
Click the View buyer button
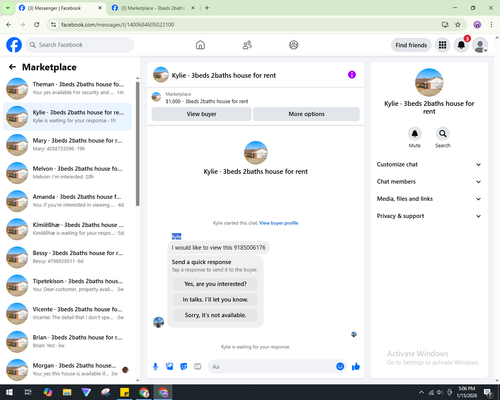click(x=201, y=114)
